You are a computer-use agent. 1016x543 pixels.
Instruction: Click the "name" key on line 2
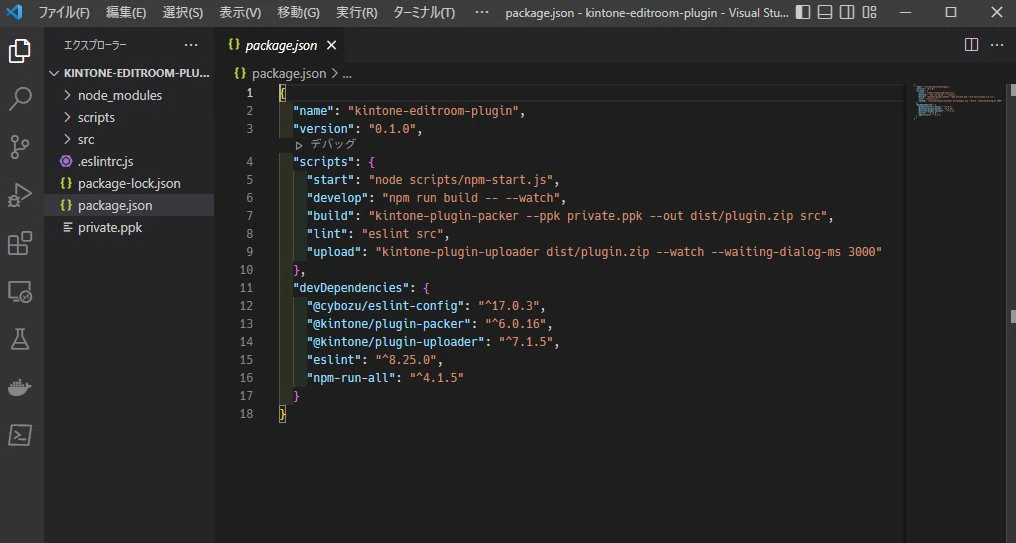click(x=314, y=111)
